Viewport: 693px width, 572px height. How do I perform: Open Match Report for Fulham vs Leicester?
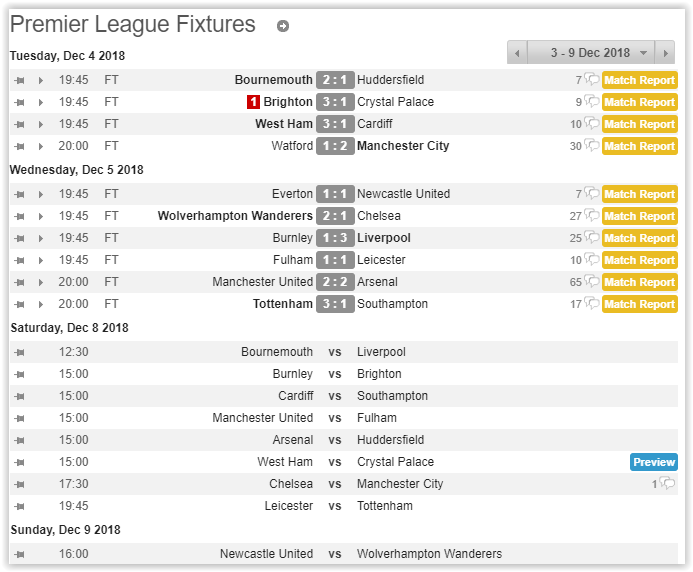pyautogui.click(x=639, y=260)
